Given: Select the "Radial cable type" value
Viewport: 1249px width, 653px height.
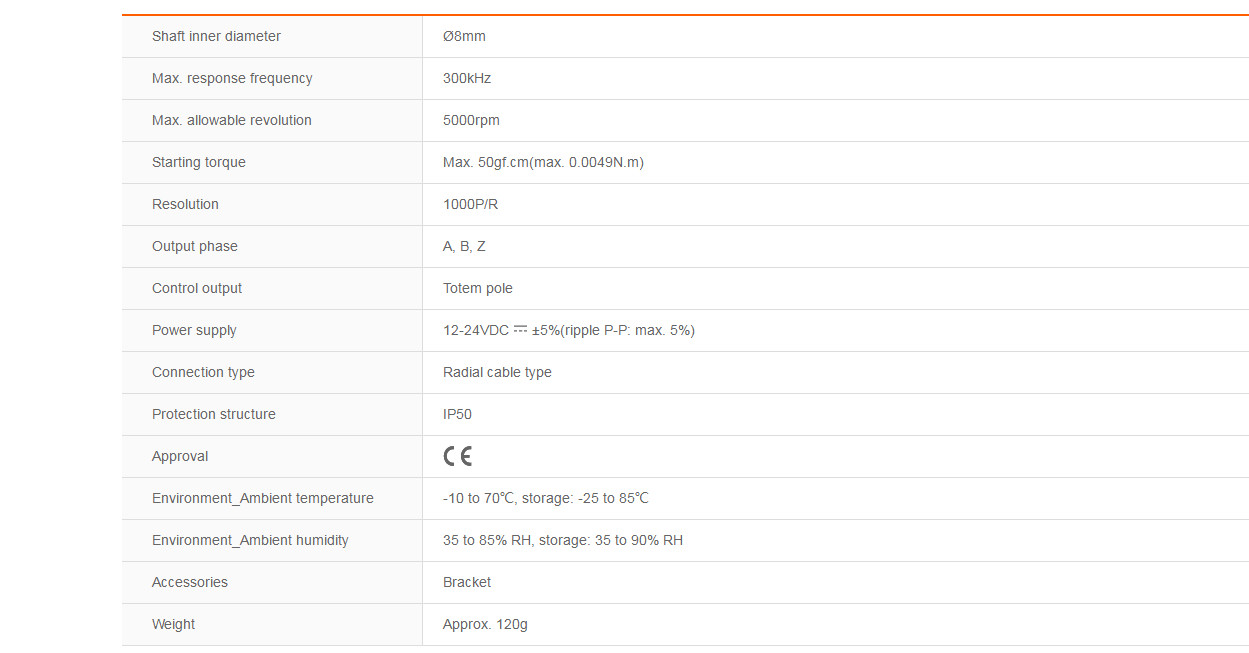Looking at the screenshot, I should point(497,372).
